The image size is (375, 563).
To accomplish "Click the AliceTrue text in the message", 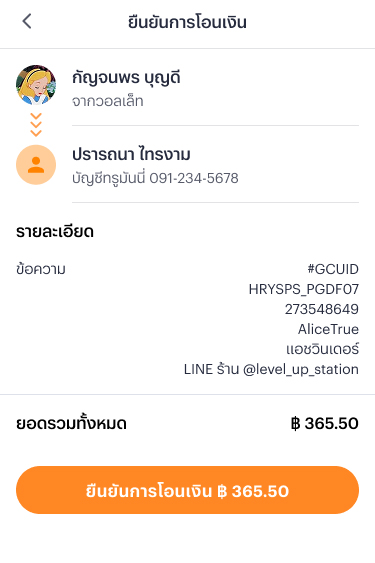I will (328, 329).
